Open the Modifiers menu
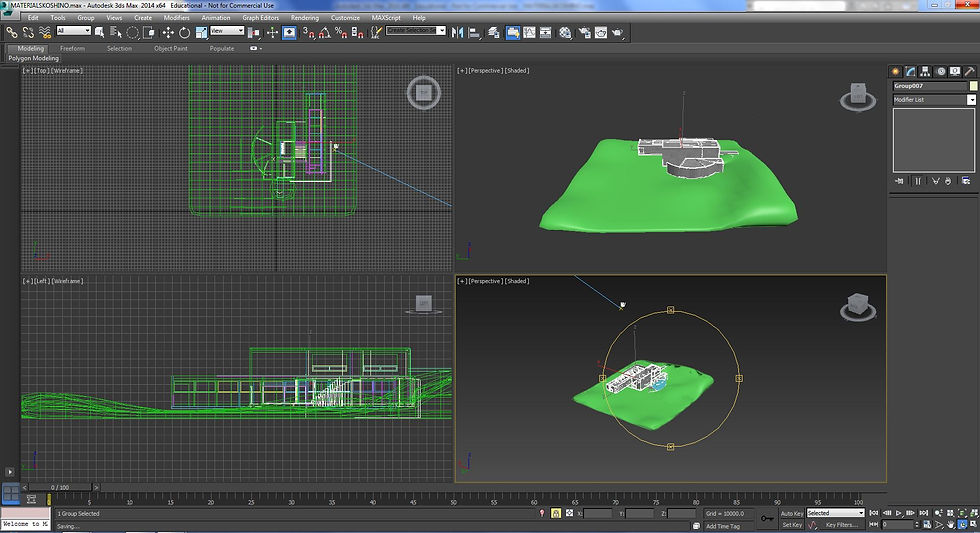 176,17
